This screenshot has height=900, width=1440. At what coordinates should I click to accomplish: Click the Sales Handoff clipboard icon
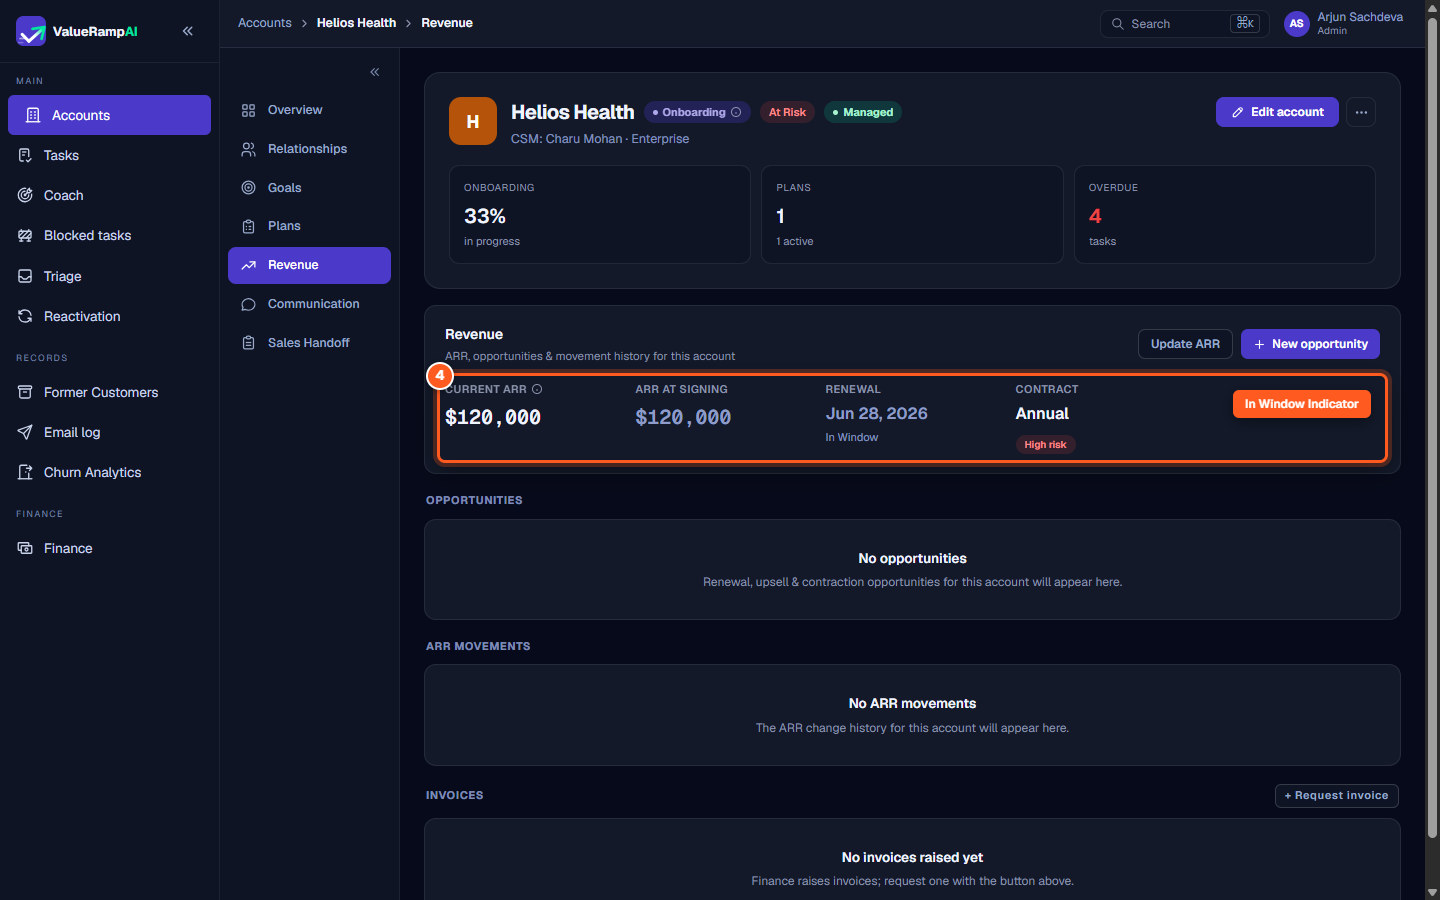click(x=248, y=343)
